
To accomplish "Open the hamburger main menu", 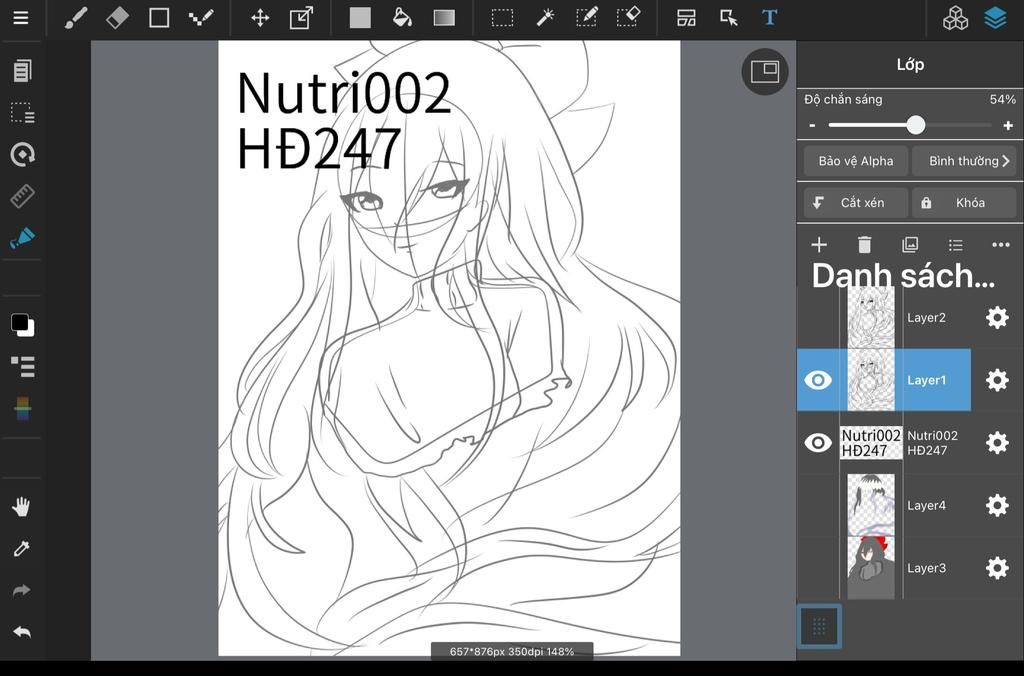I will click(x=21, y=18).
